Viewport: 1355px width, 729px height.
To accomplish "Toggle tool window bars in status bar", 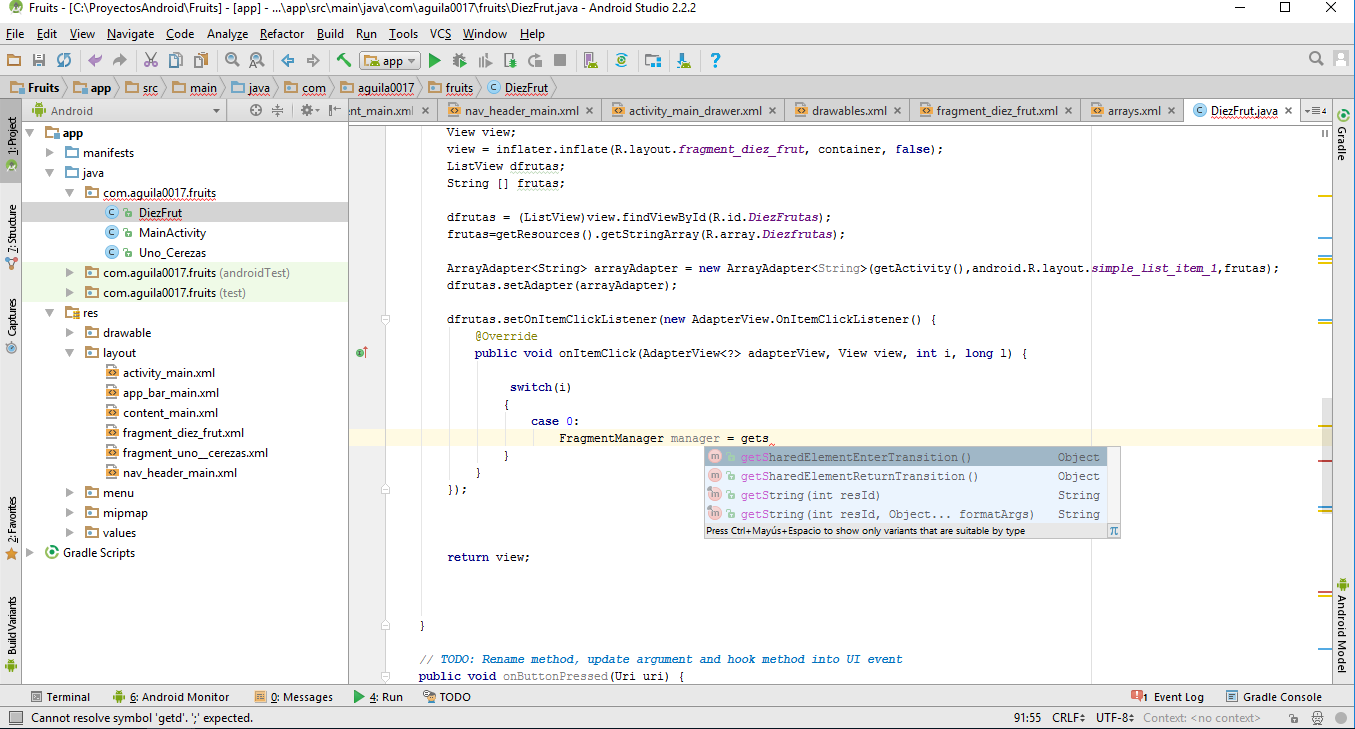I will tap(14, 717).
